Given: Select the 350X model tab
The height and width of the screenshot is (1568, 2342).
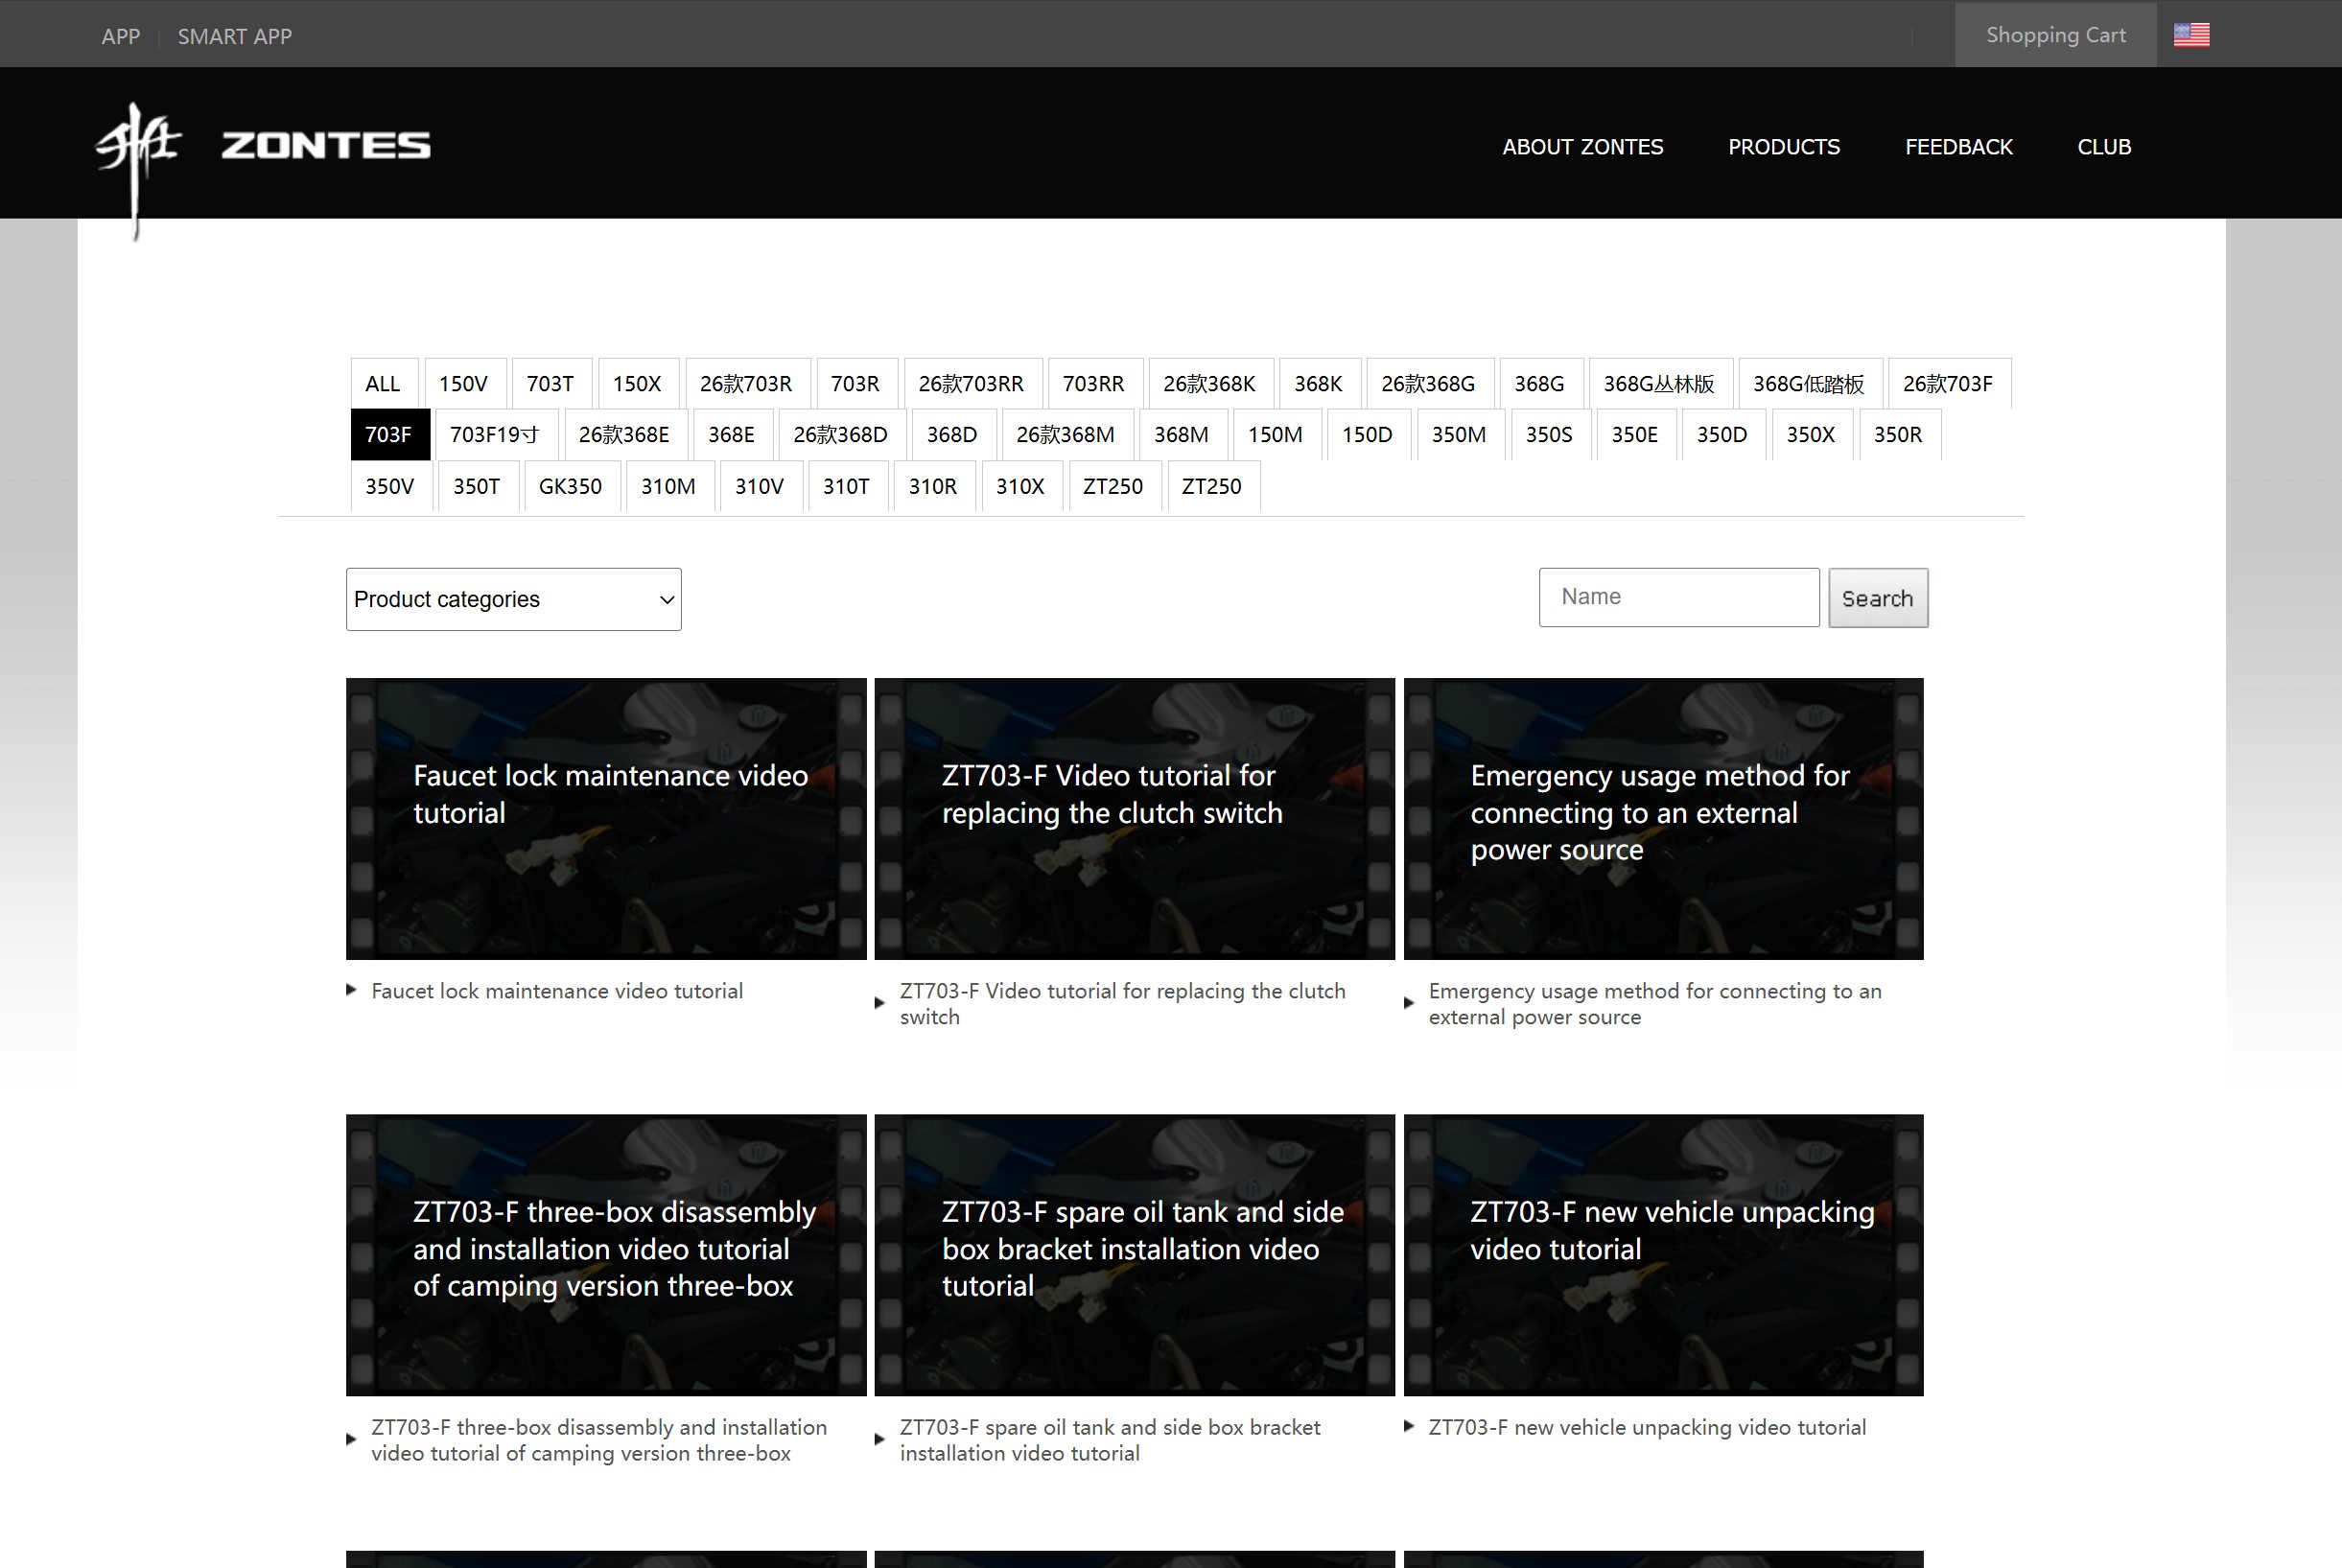Looking at the screenshot, I should click(1812, 434).
